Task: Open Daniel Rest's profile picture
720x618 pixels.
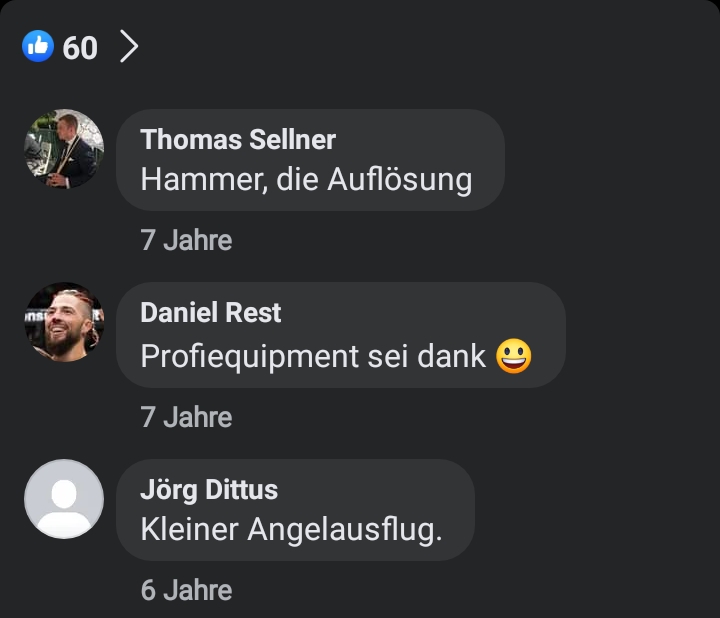Action: 64,322
